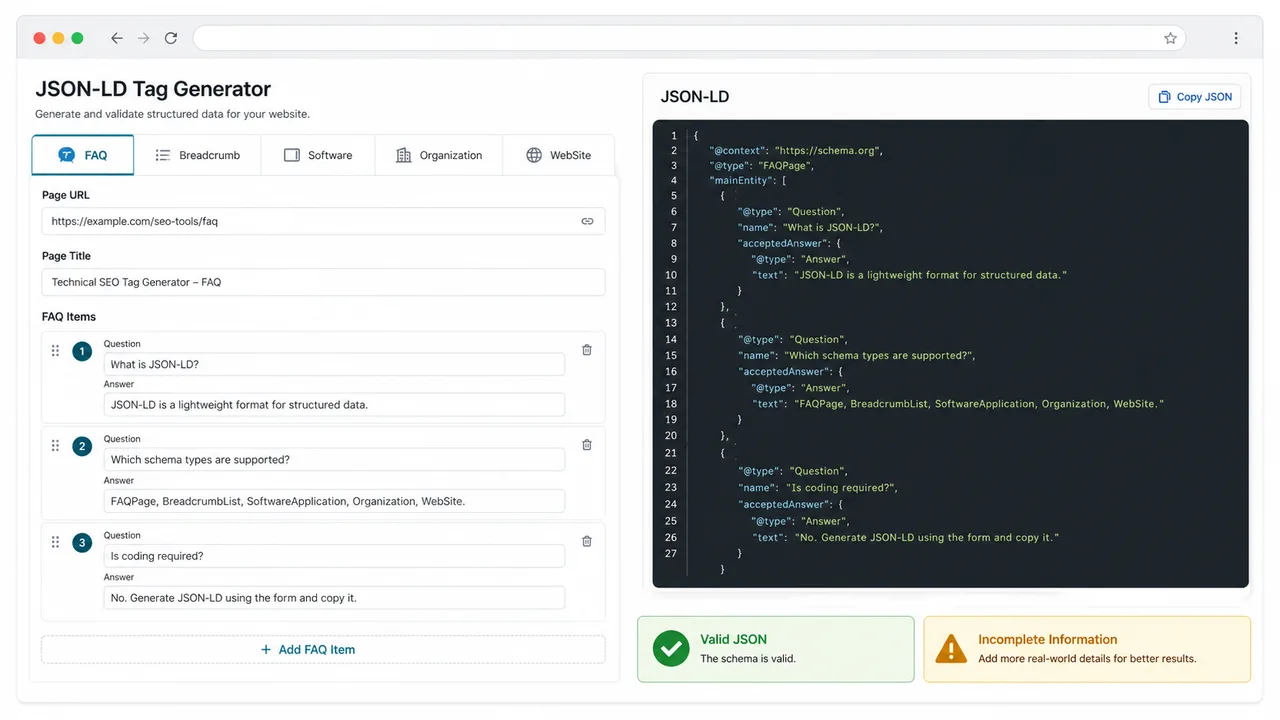Grab the drag handle of FAQ item 3
Screen dimensions: 1280x720
pyautogui.click(x=55, y=541)
